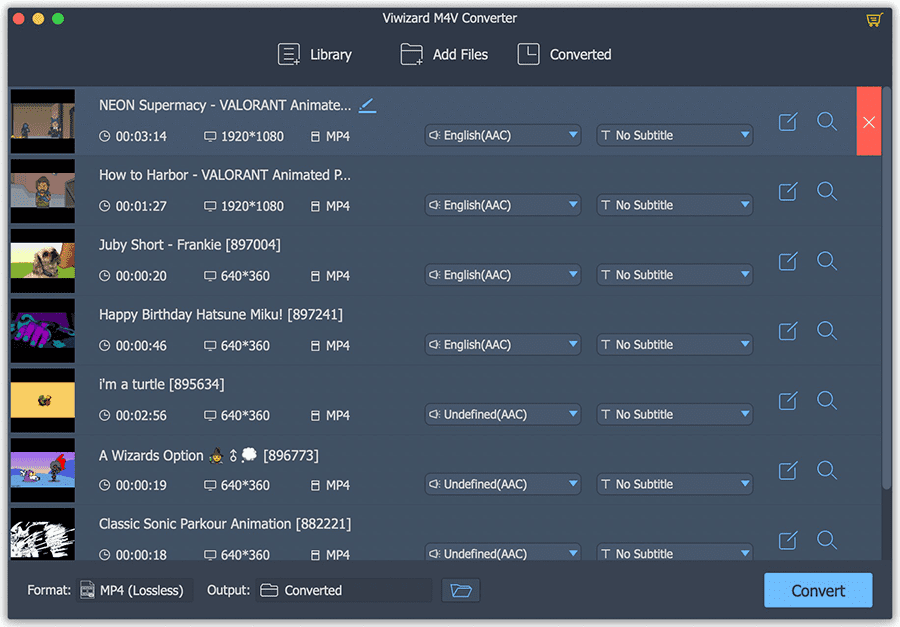Open the shopping cart icon
Image resolution: width=900 pixels, height=627 pixels.
click(874, 18)
